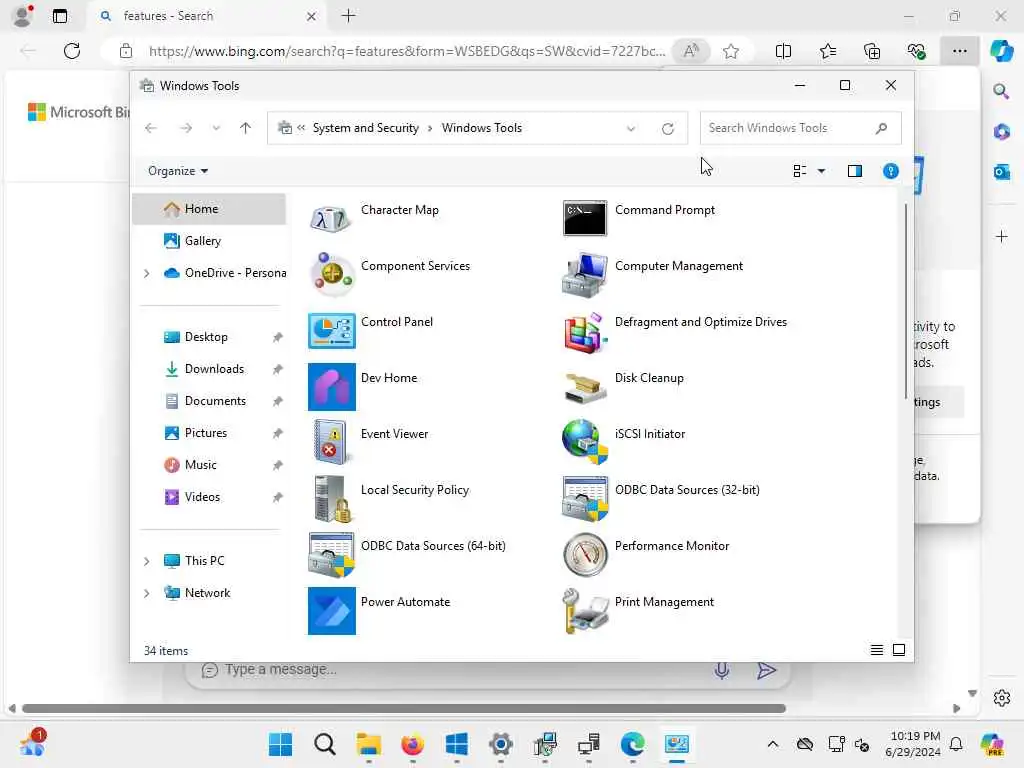Screen dimensions: 1024x768
Task: Switch to large icons view in status bar
Action: (899, 650)
